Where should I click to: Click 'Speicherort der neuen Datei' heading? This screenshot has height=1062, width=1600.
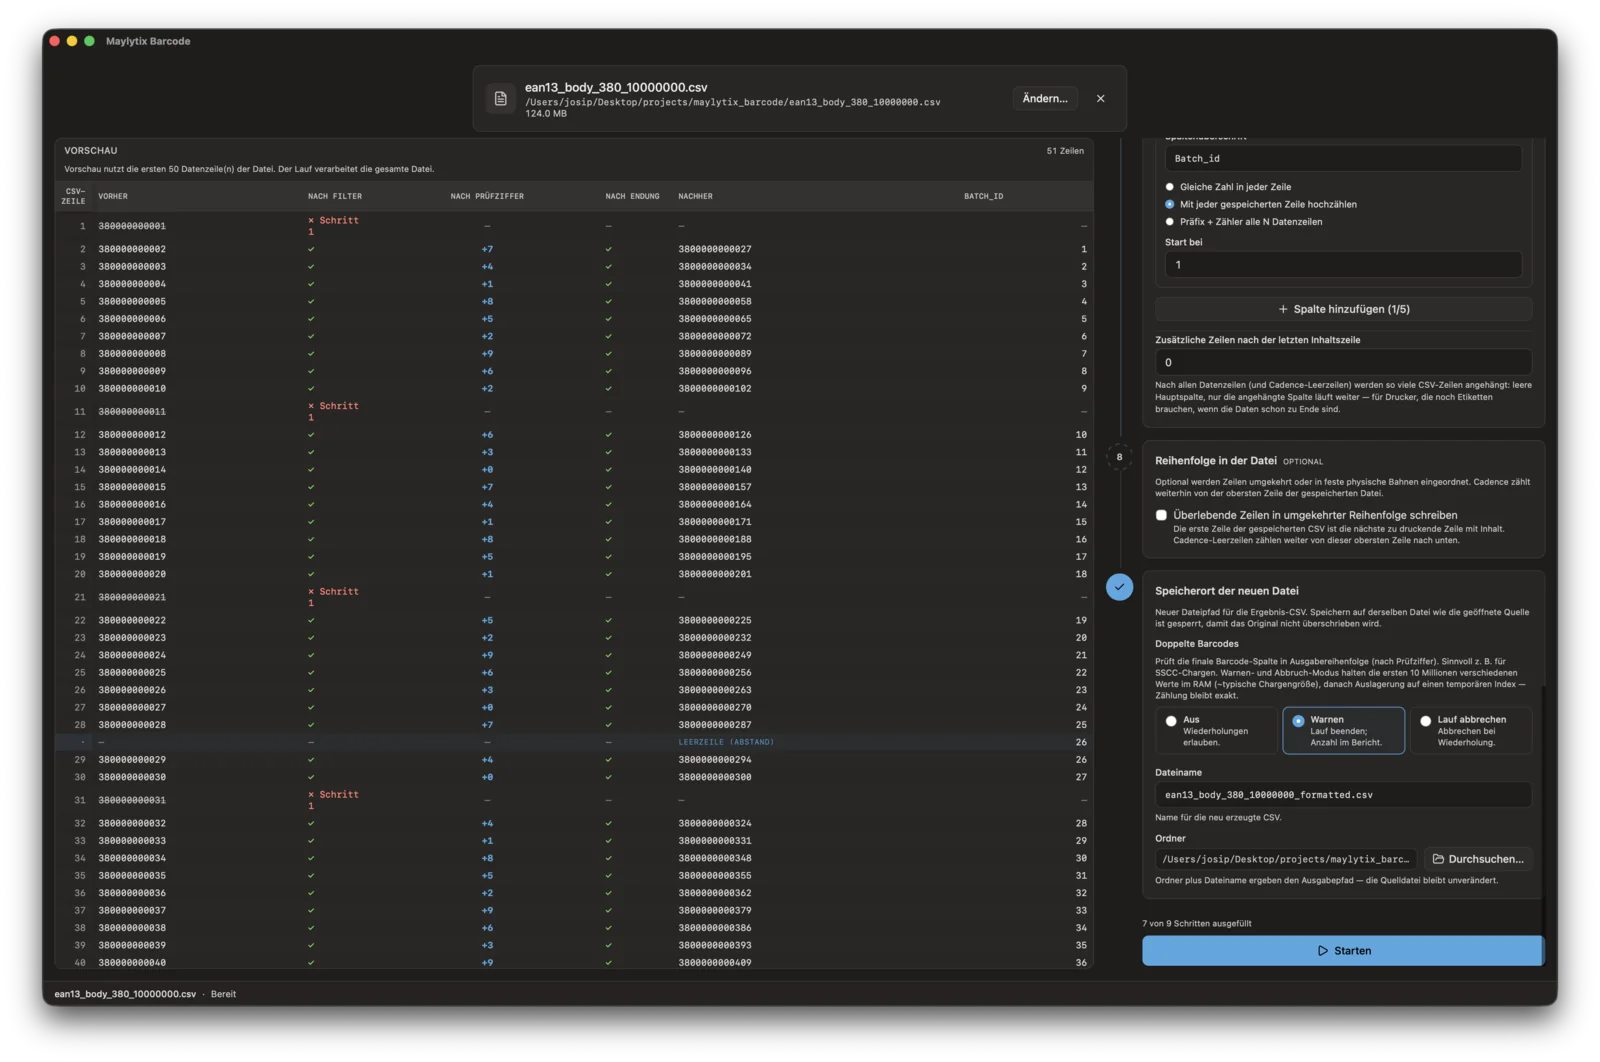coord(1227,591)
